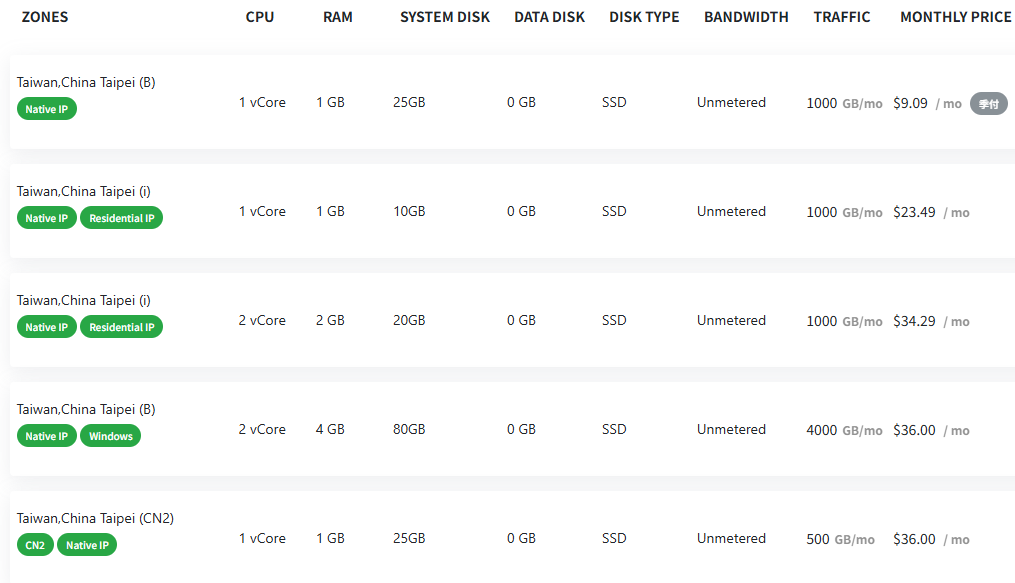
Task: Sort by the ZONES column header
Action: click(45, 17)
